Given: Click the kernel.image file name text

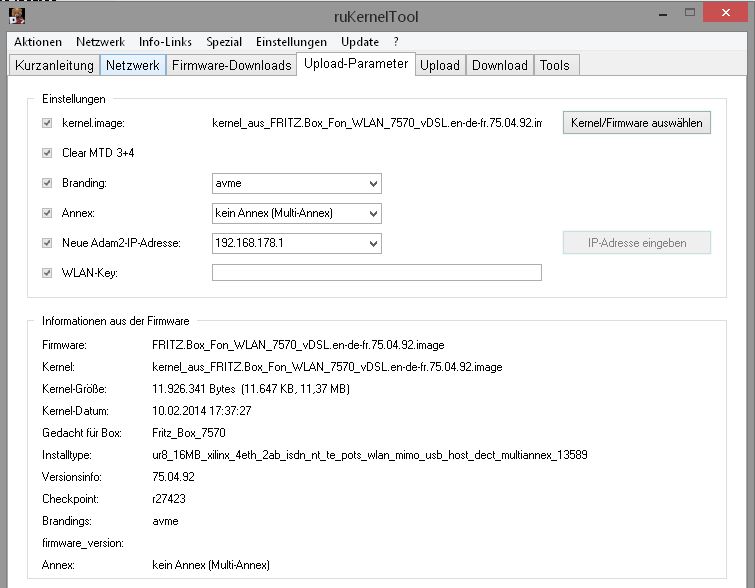Looking at the screenshot, I should coord(377,123).
